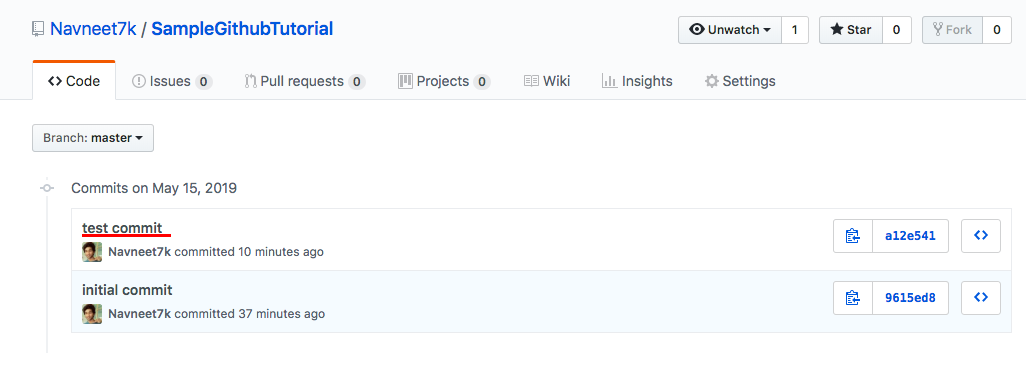Viewport: 1026px width, 365px height.
Task: Click Navneet7k avatar on test commit
Action: point(92,252)
